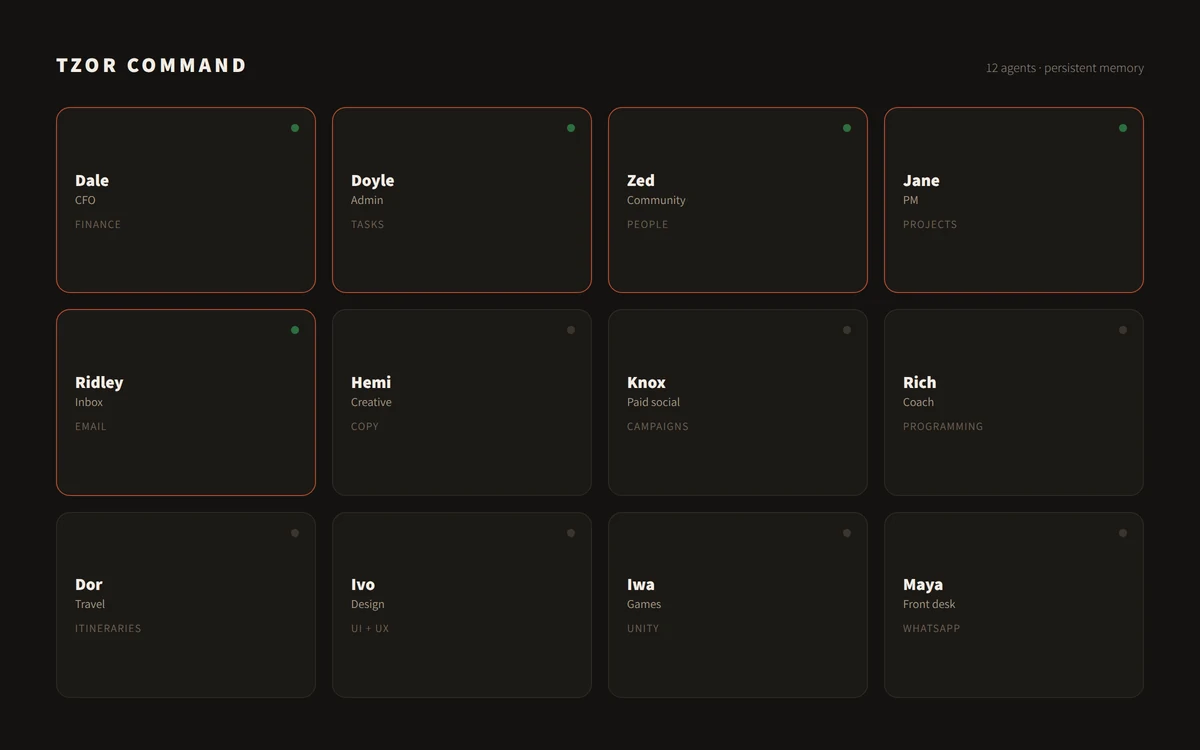Click the Design role under Ivo
The height and width of the screenshot is (750, 1200).
pyautogui.click(x=368, y=605)
